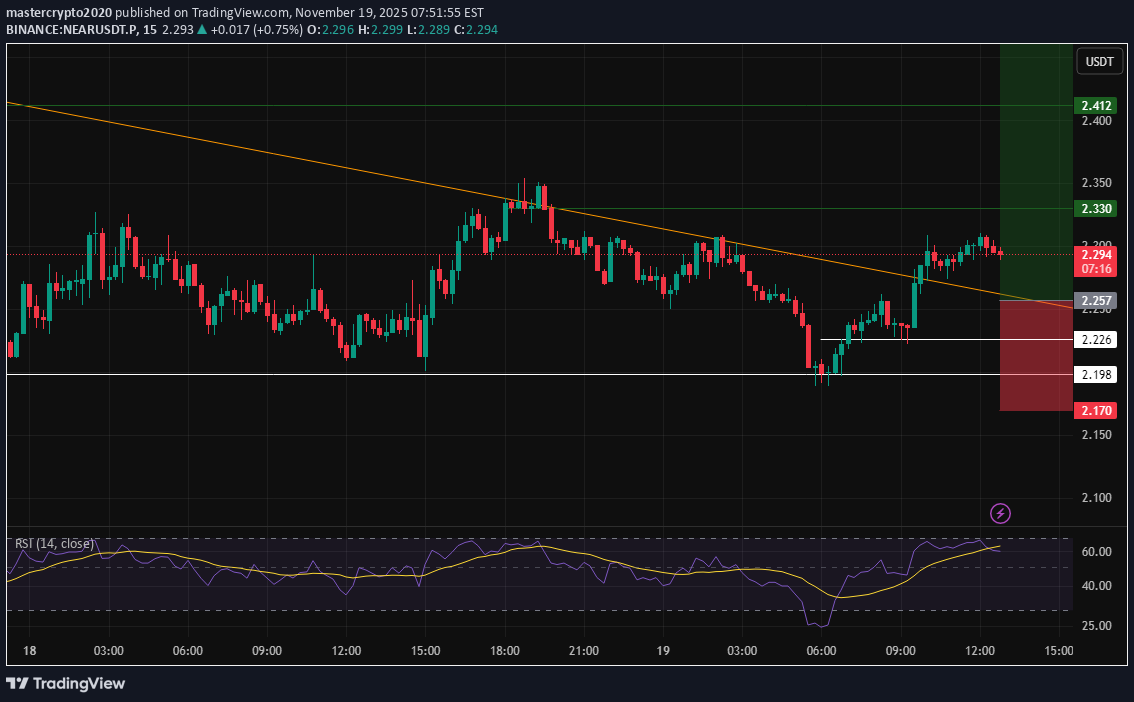Select the red 2.170 stop-loss label
Screen dimensions: 1134x702
point(1097,410)
